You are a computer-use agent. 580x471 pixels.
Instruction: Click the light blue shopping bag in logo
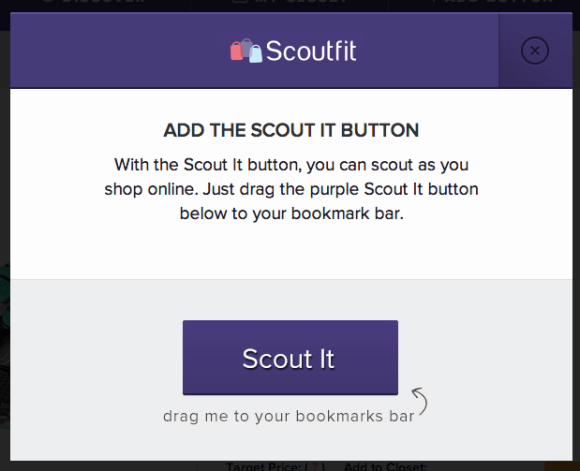pyautogui.click(x=256, y=54)
